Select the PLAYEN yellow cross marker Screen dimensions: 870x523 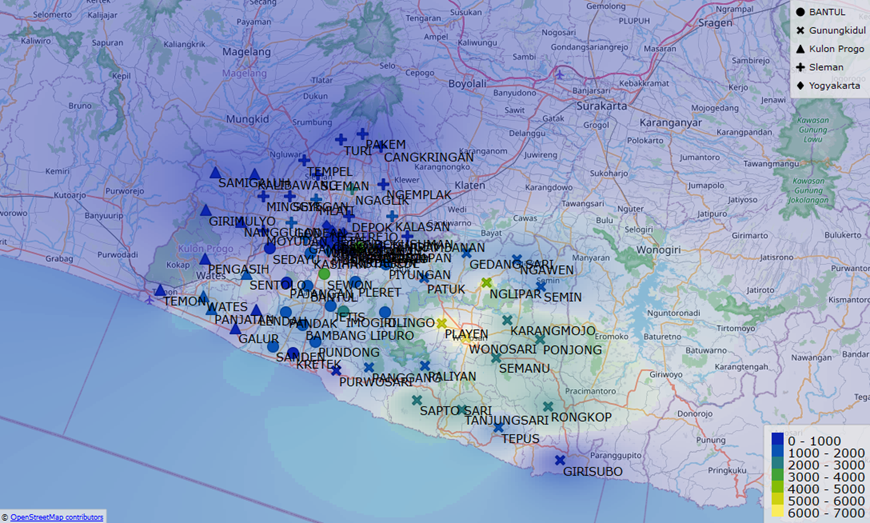click(x=442, y=323)
